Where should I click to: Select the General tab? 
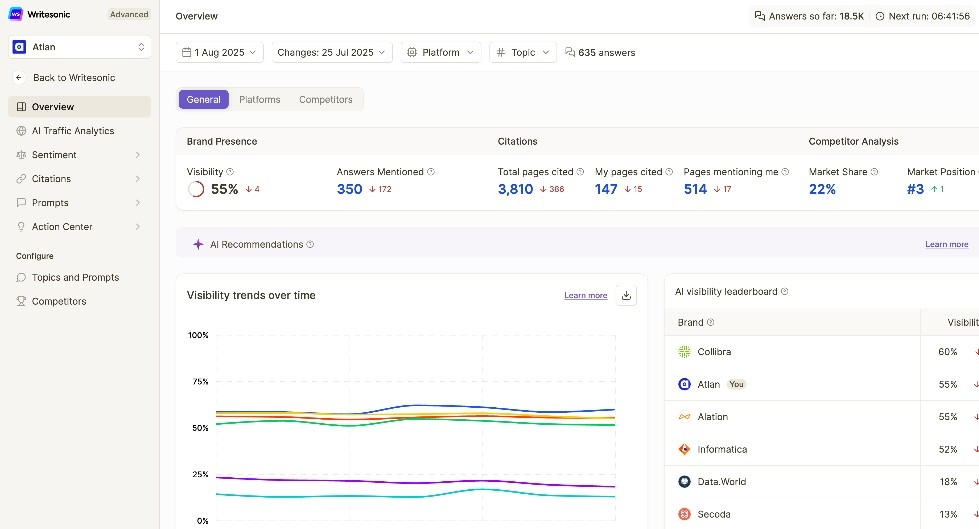204,99
